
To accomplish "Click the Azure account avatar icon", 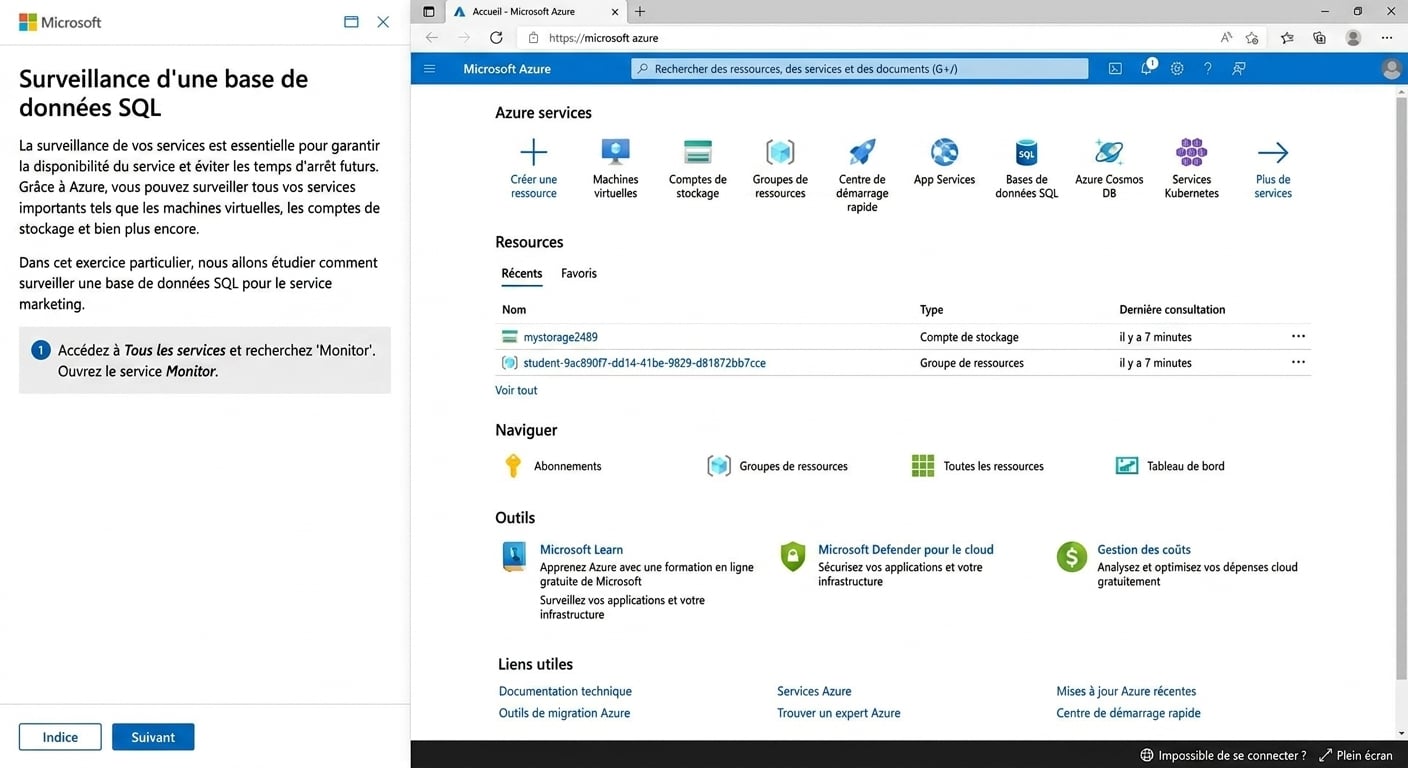I will coord(1391,69).
